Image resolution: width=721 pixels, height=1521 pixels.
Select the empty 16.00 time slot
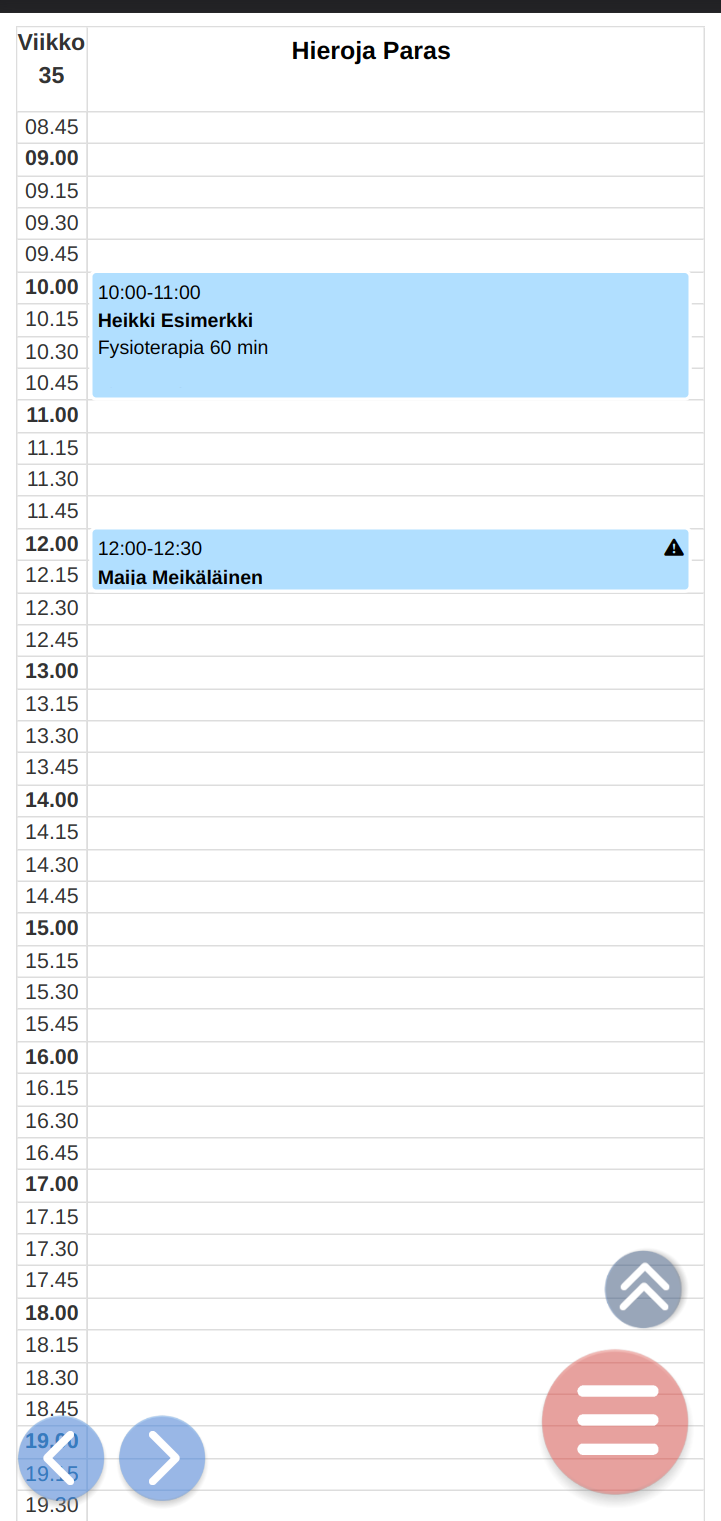tap(395, 1057)
